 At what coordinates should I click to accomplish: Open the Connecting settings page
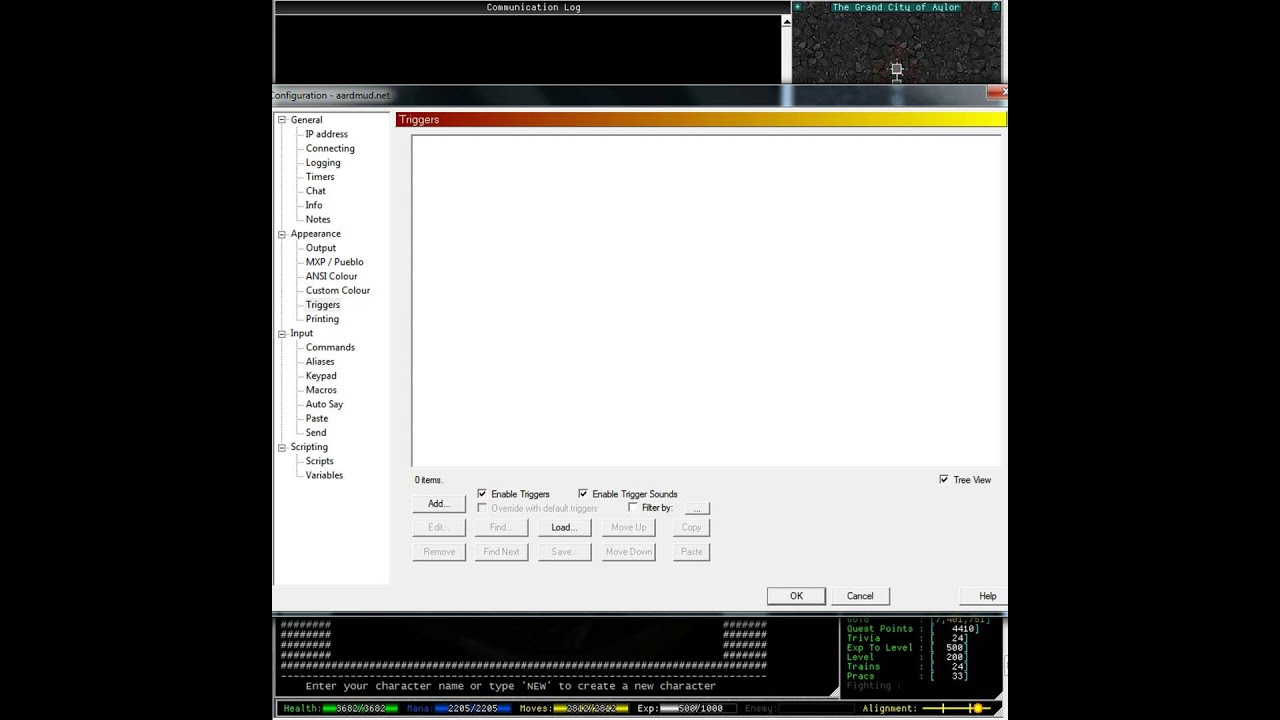pos(330,148)
